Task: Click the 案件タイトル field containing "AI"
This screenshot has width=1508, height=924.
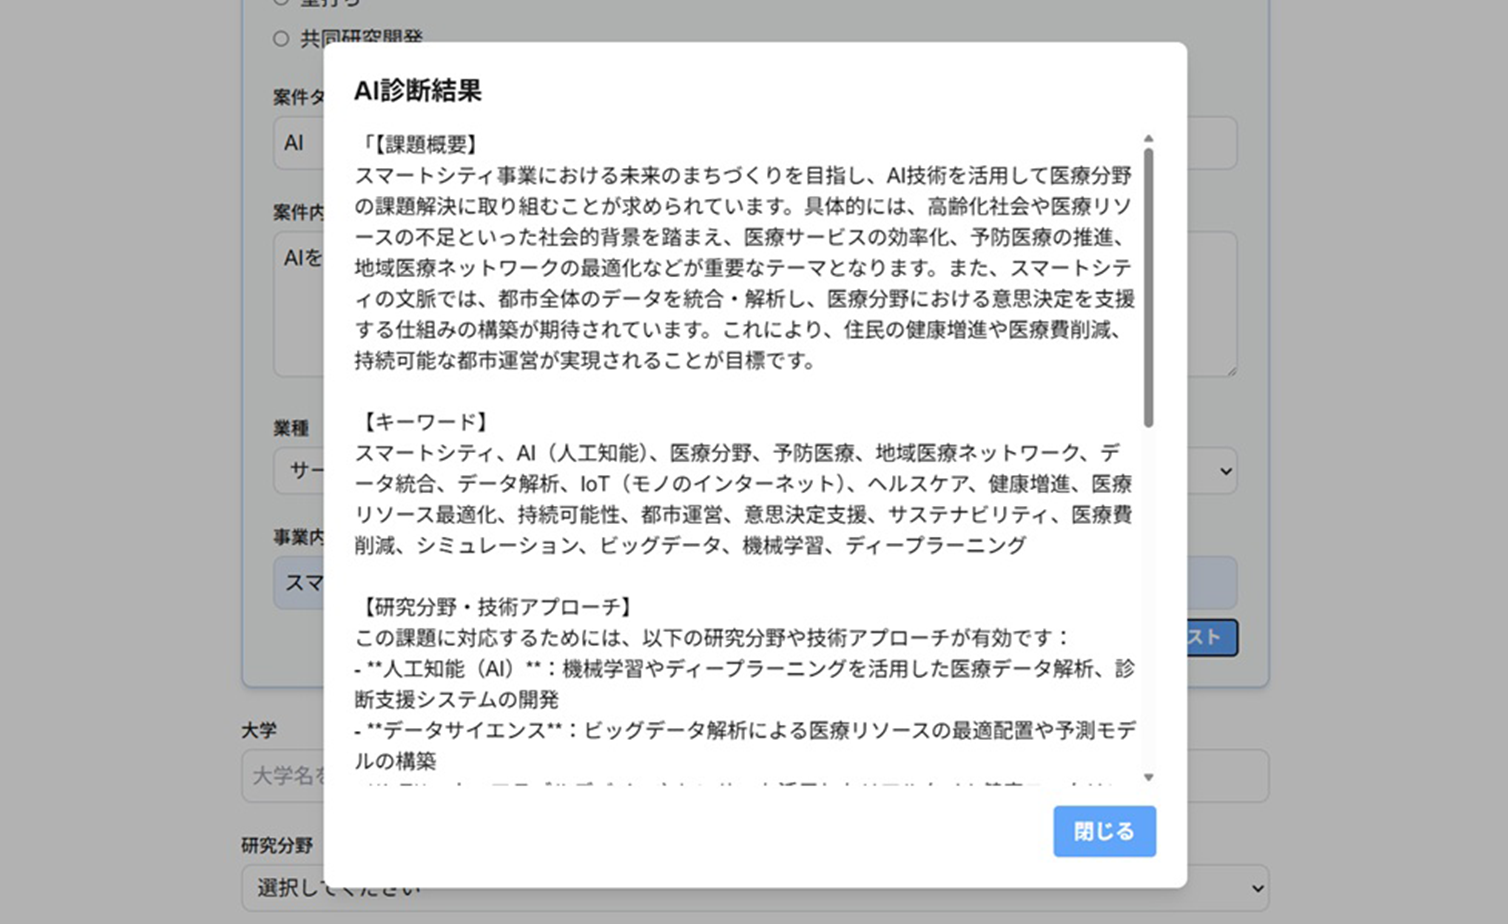Action: 297,143
